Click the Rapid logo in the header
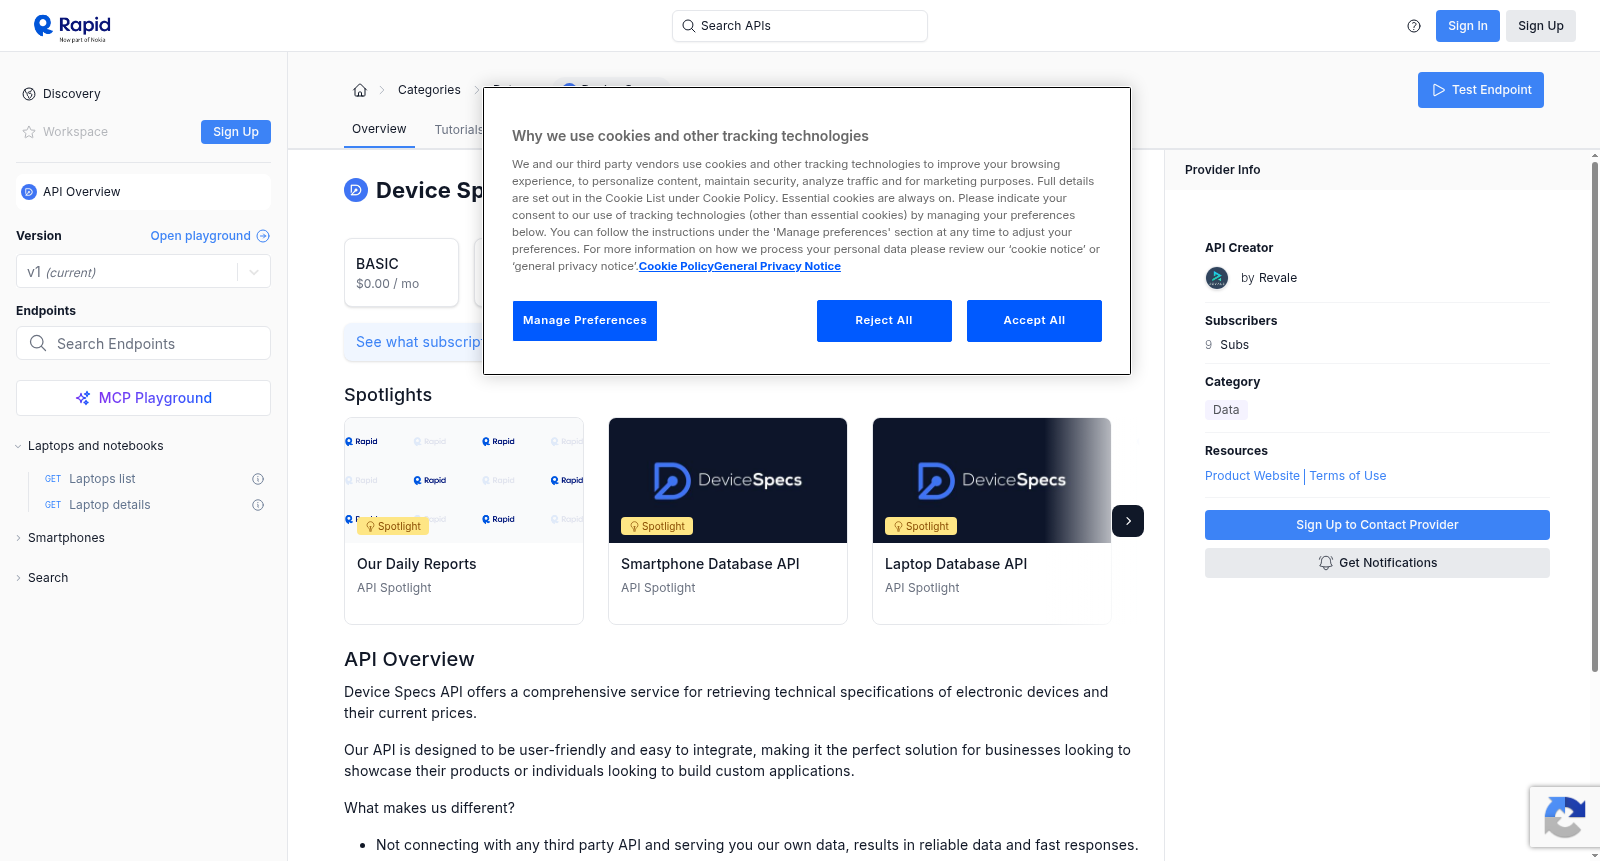Image resolution: width=1600 pixels, height=861 pixels. pos(72,27)
